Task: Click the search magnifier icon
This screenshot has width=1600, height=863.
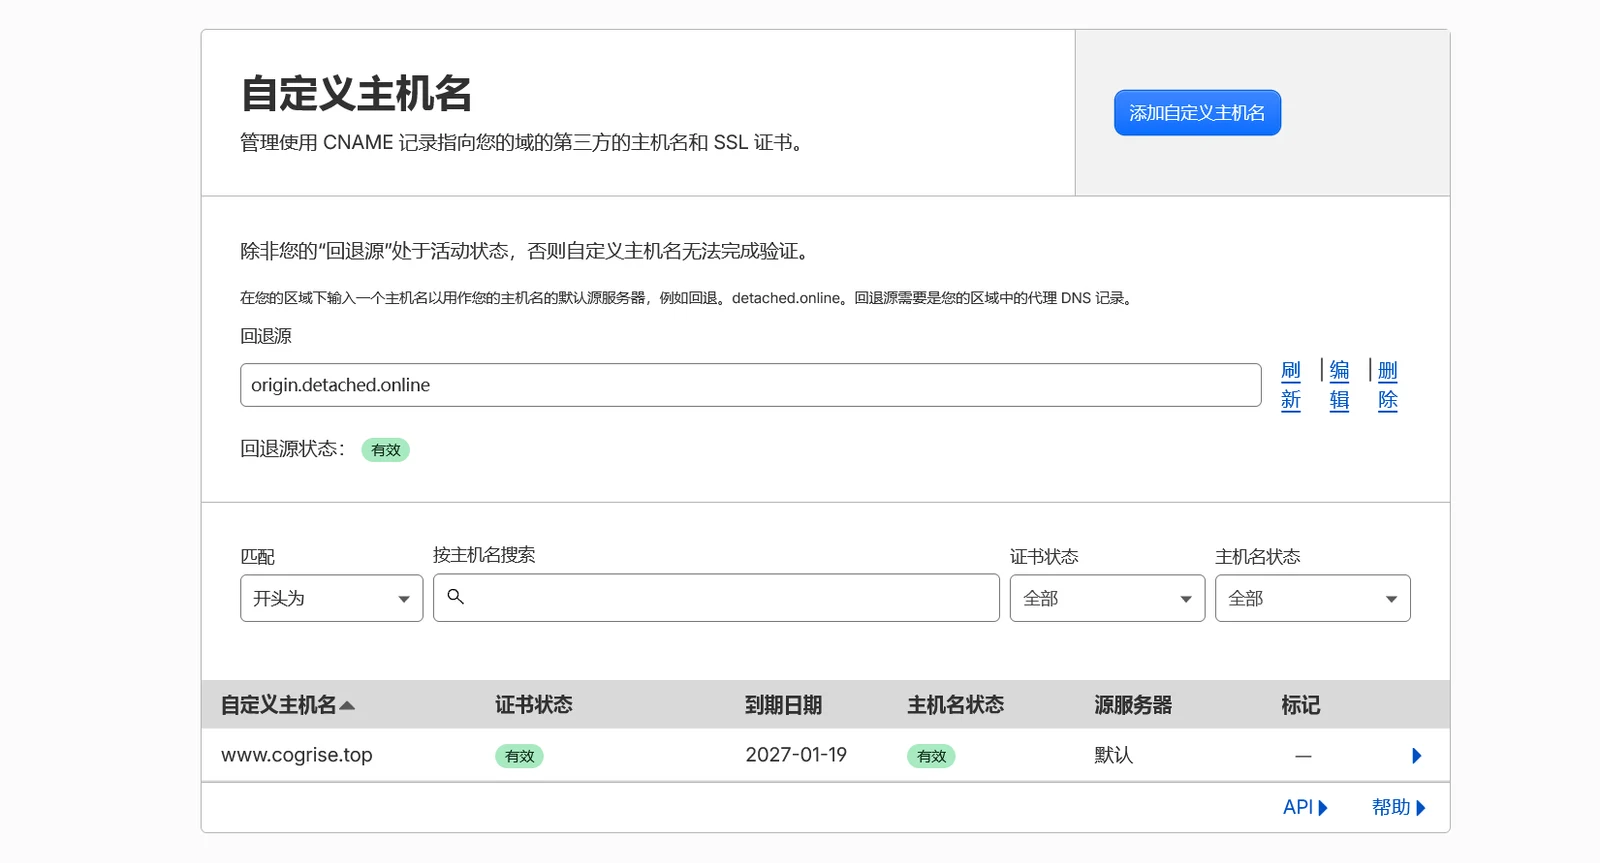Action: pyautogui.click(x=455, y=597)
